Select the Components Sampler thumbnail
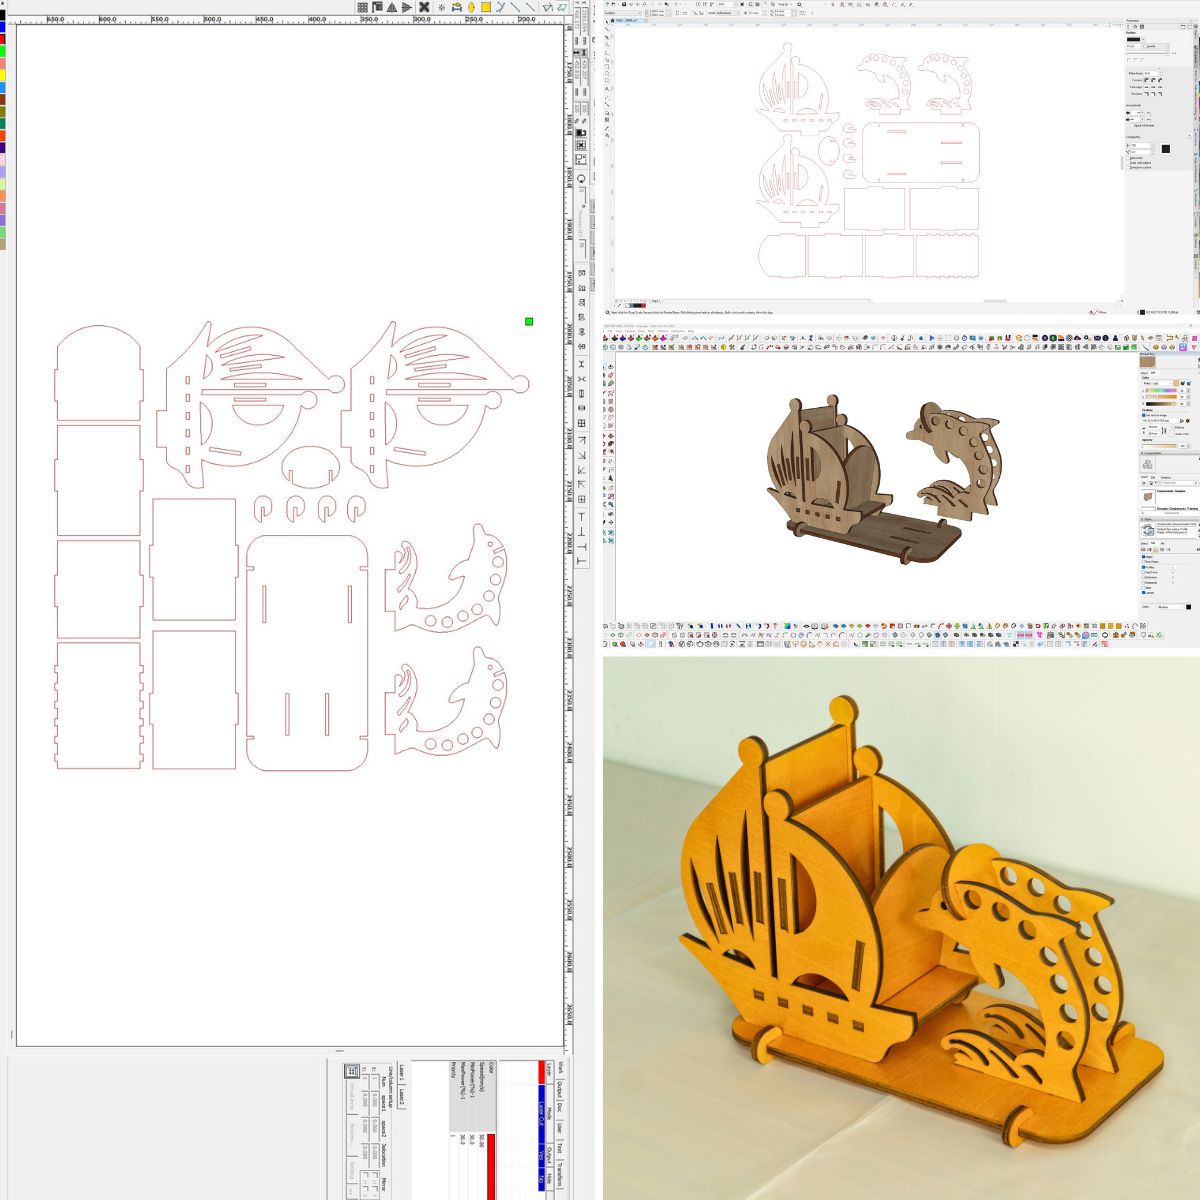Viewport: 1200px width, 1200px height. (x=1148, y=497)
